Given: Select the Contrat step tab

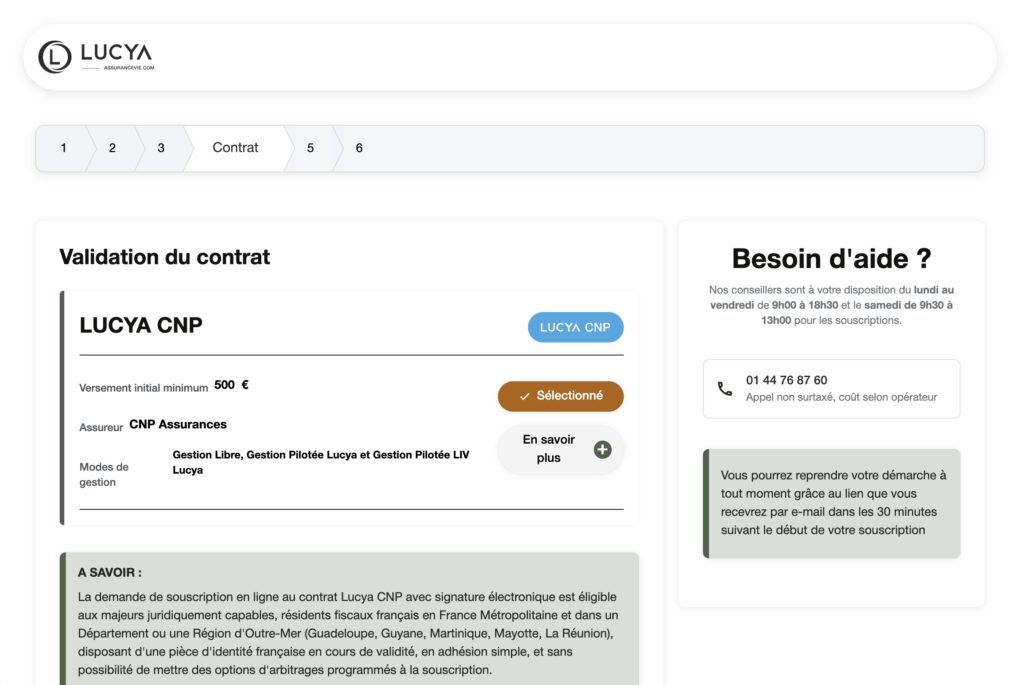Looking at the screenshot, I should pyautogui.click(x=235, y=148).
